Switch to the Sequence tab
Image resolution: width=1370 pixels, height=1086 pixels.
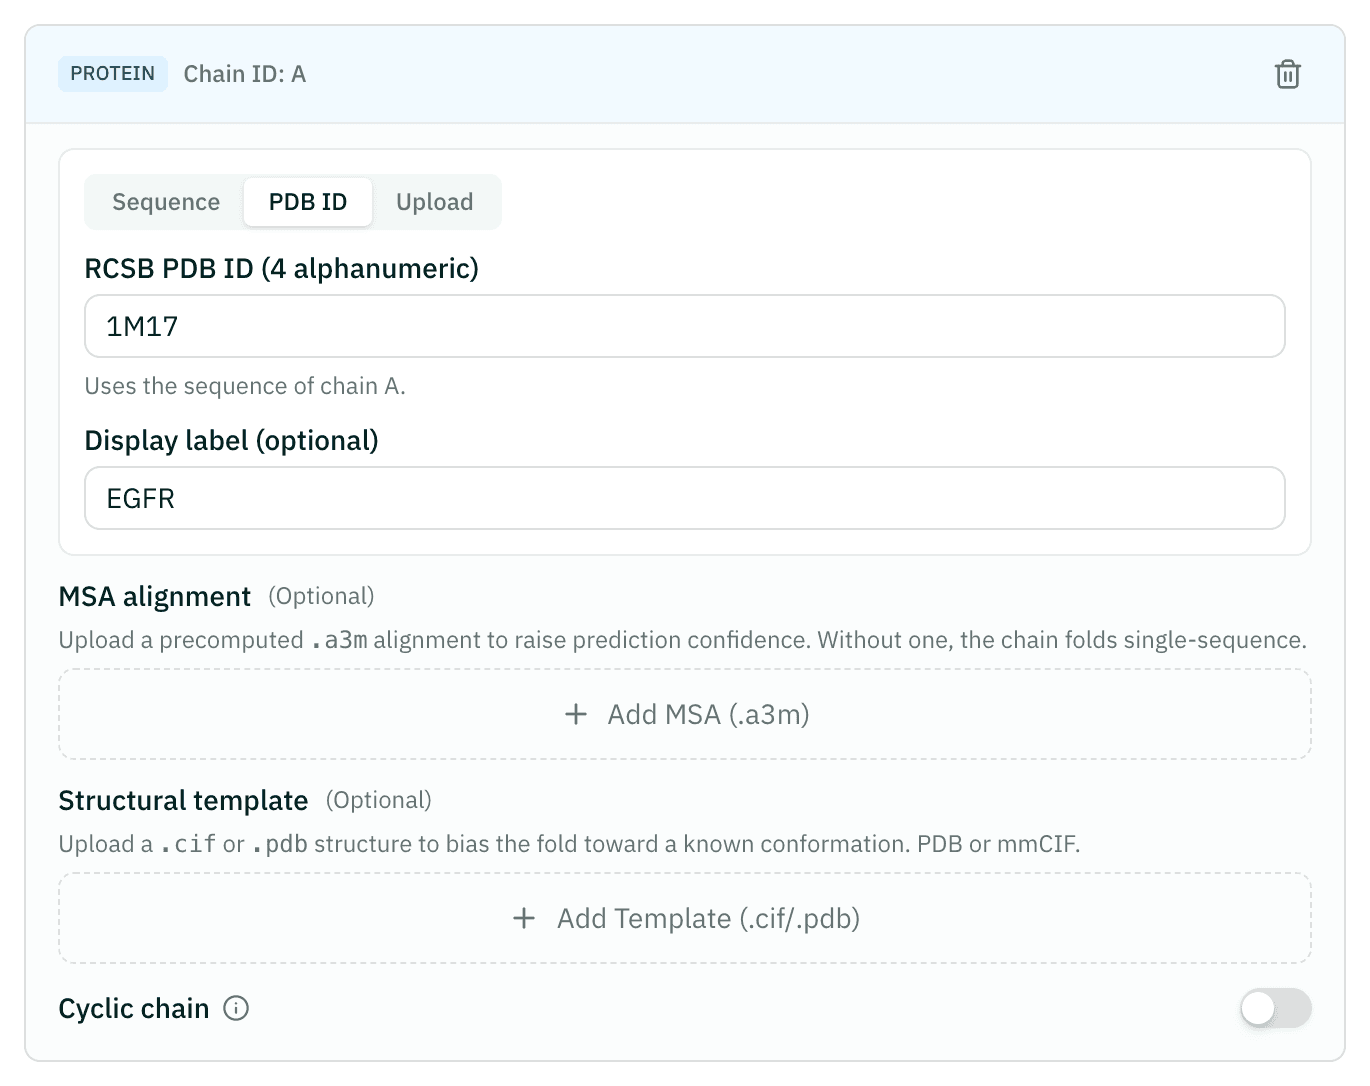[x=166, y=202]
